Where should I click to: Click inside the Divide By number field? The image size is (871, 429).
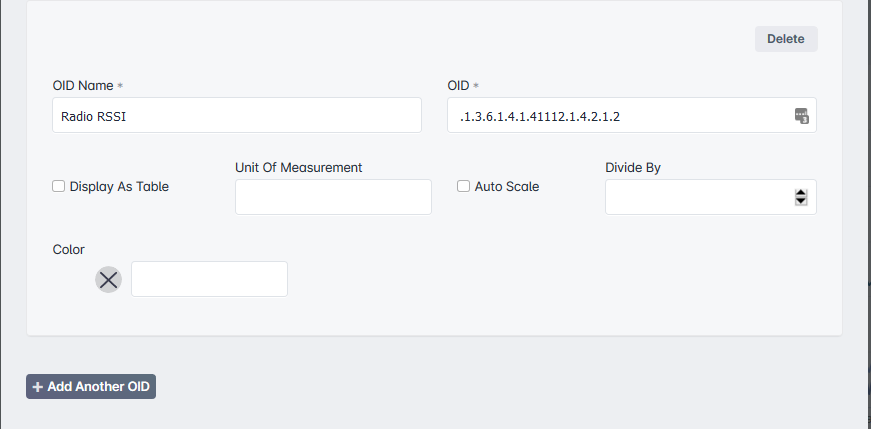click(x=710, y=197)
